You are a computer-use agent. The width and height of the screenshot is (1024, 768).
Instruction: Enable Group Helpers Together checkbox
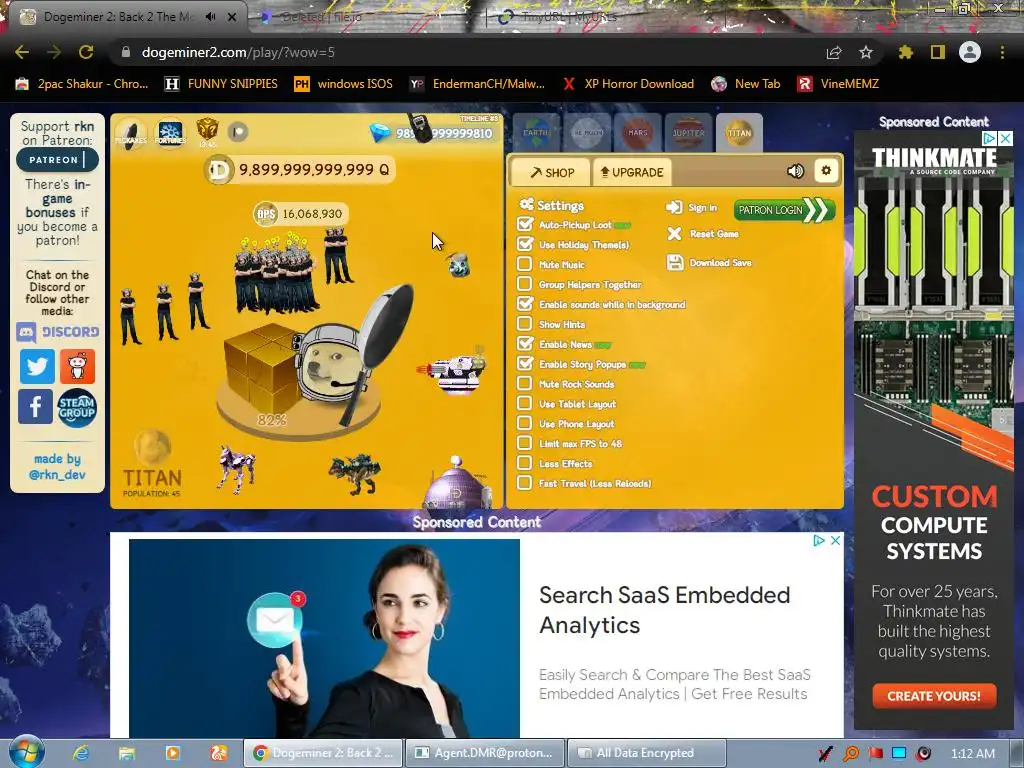click(524, 284)
